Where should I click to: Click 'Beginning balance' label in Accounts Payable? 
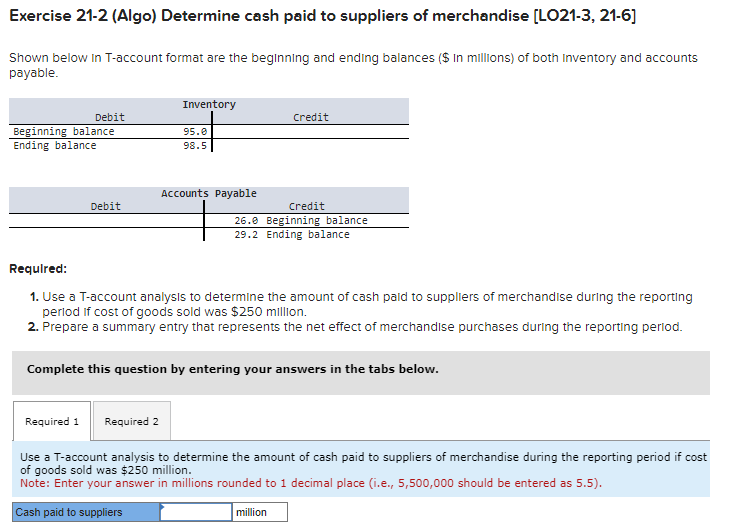pyautogui.click(x=317, y=220)
